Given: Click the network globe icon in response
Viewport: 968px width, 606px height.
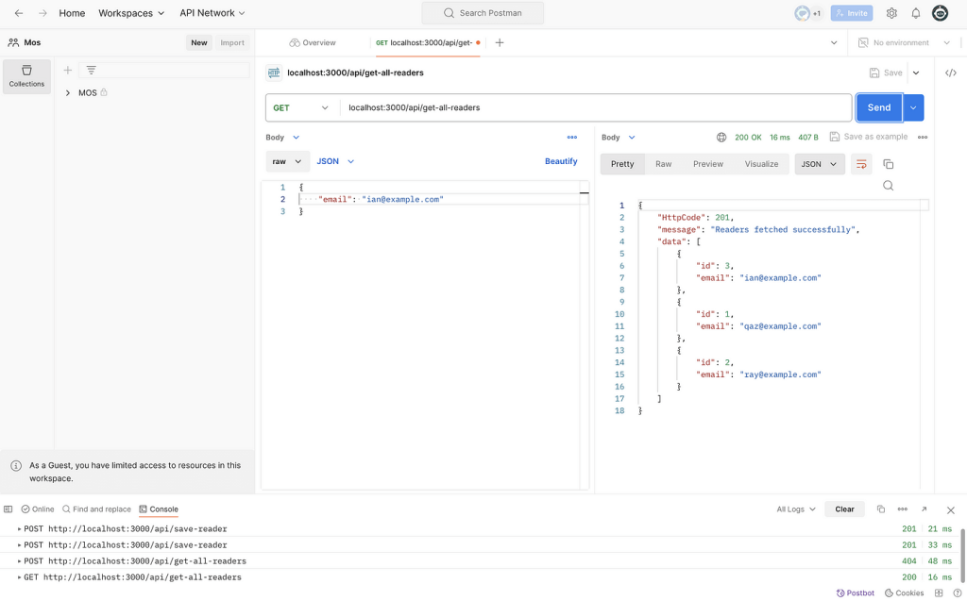Looking at the screenshot, I should pyautogui.click(x=721, y=137).
